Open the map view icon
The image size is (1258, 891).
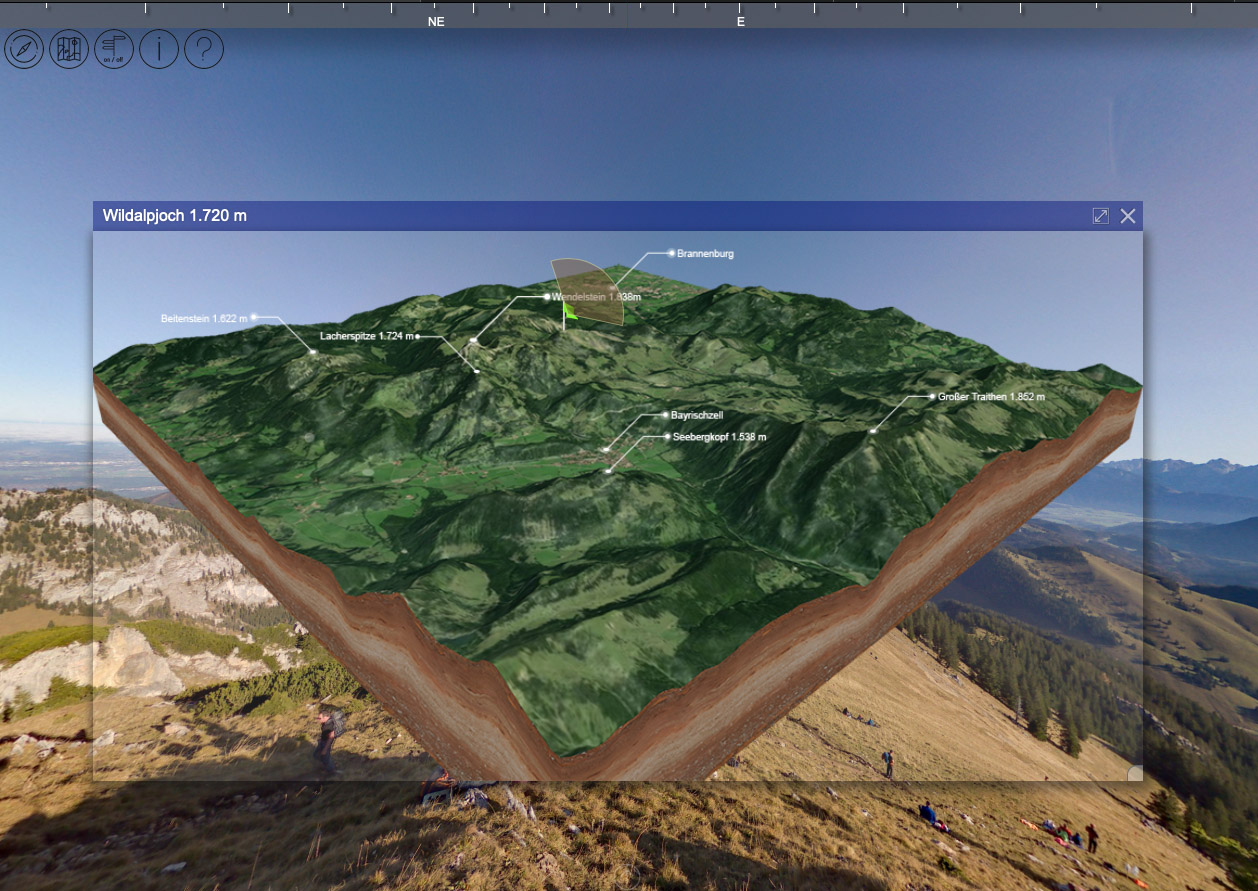tap(69, 49)
